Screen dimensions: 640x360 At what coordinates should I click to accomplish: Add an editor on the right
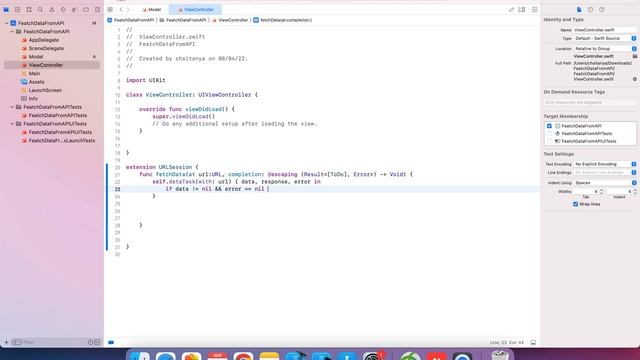pyautogui.click(x=535, y=9)
